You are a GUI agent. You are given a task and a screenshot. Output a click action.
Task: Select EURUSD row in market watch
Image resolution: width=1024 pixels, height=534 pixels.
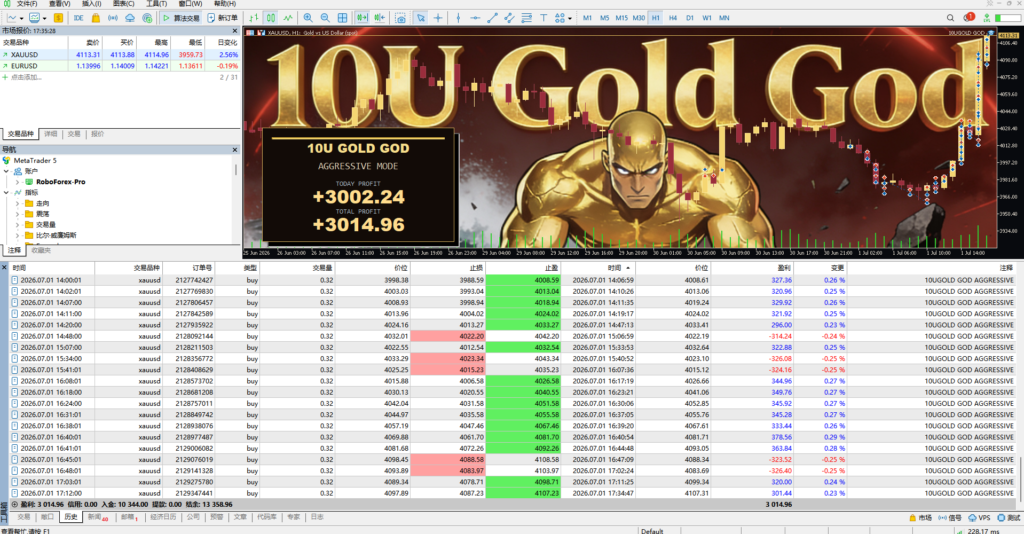[120, 66]
